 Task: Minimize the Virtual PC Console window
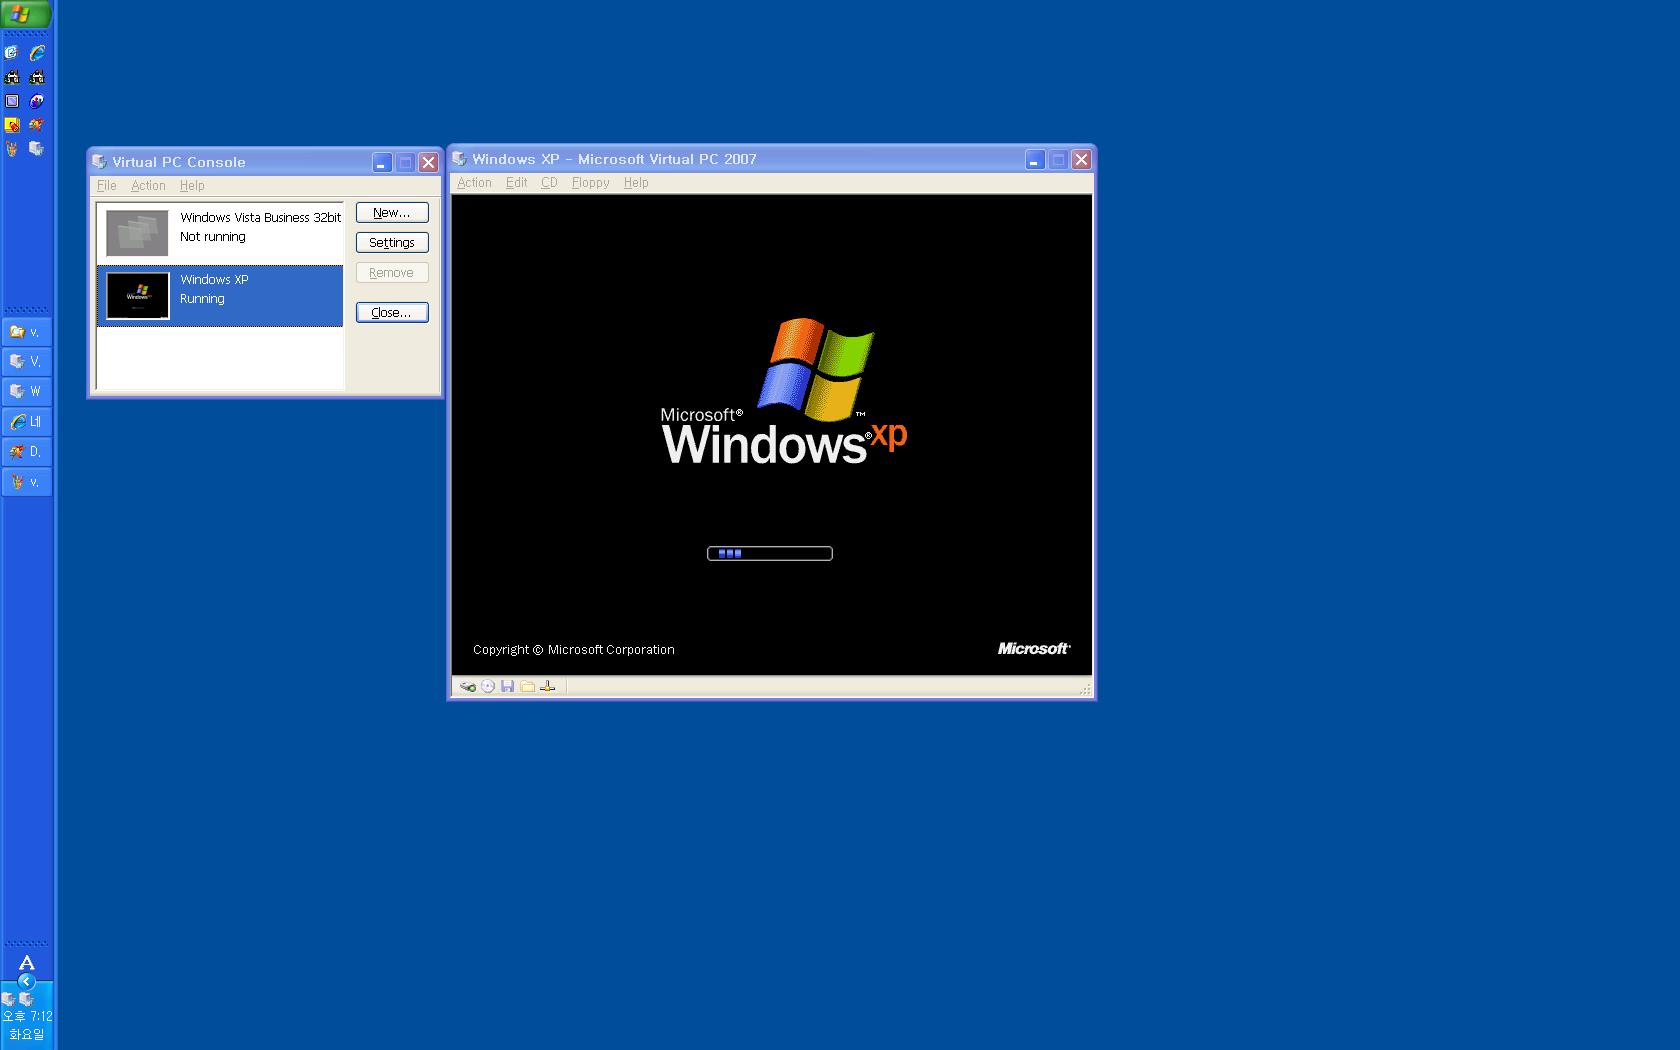(381, 162)
